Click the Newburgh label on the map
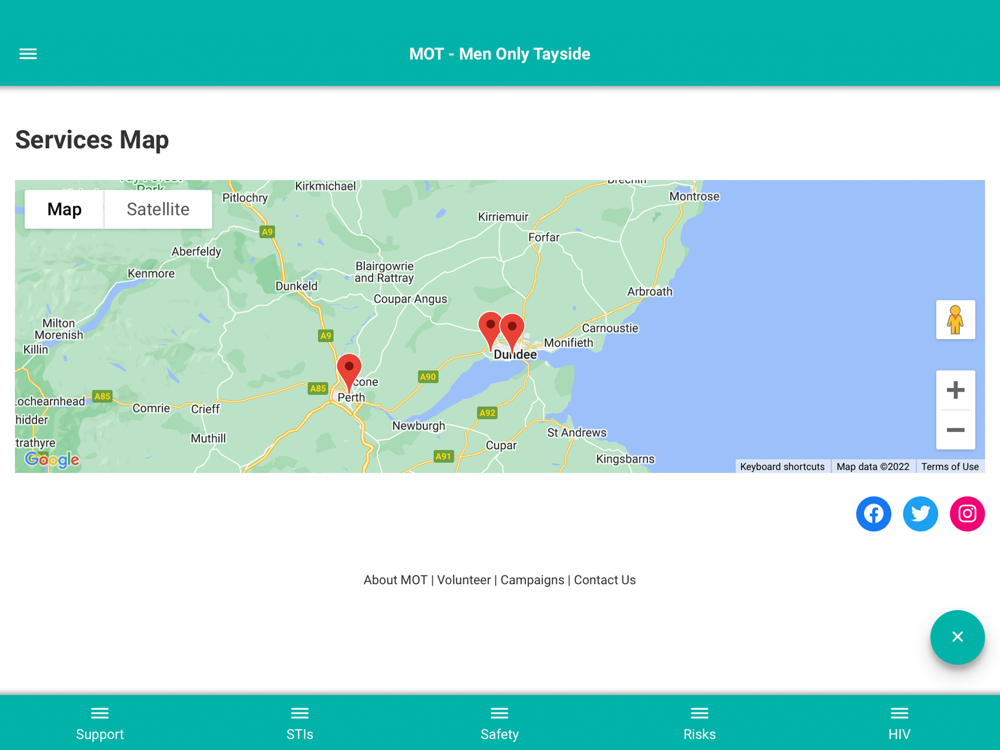Image resolution: width=1000 pixels, height=750 pixels. pos(418,425)
